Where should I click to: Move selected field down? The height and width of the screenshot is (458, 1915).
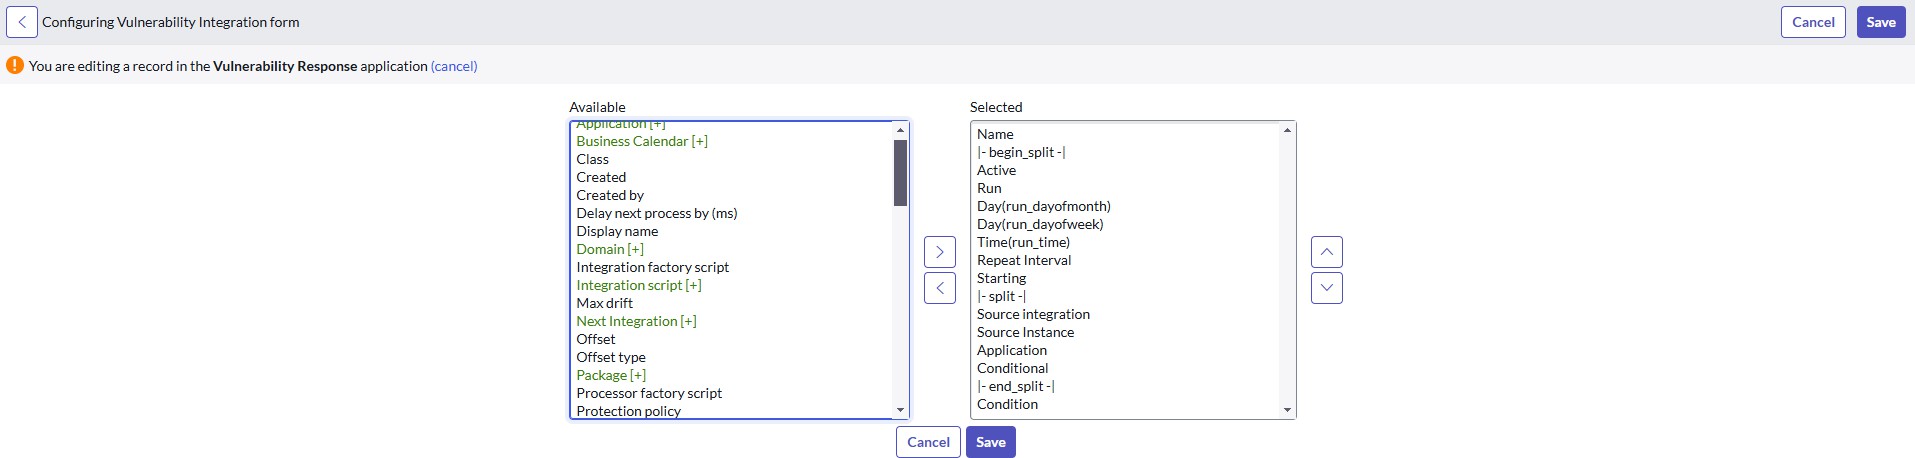click(1327, 288)
